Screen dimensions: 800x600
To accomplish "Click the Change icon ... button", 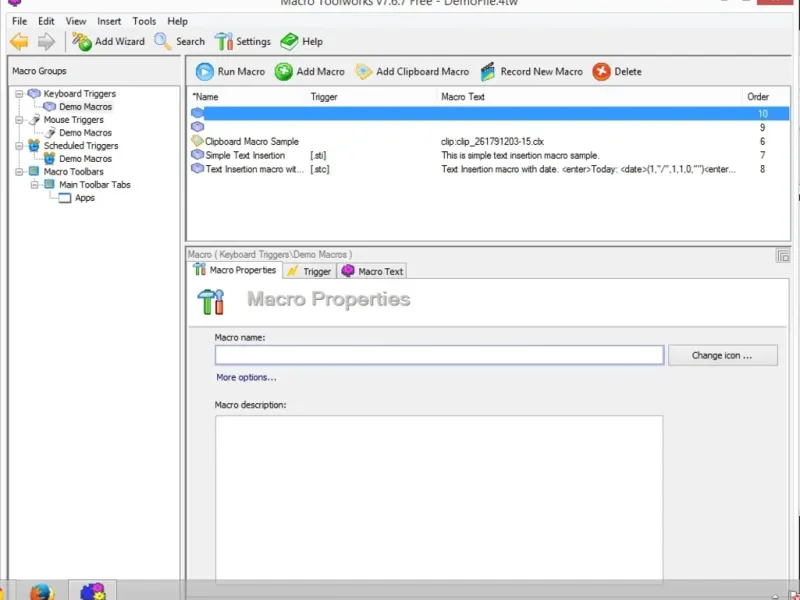I will coord(722,355).
